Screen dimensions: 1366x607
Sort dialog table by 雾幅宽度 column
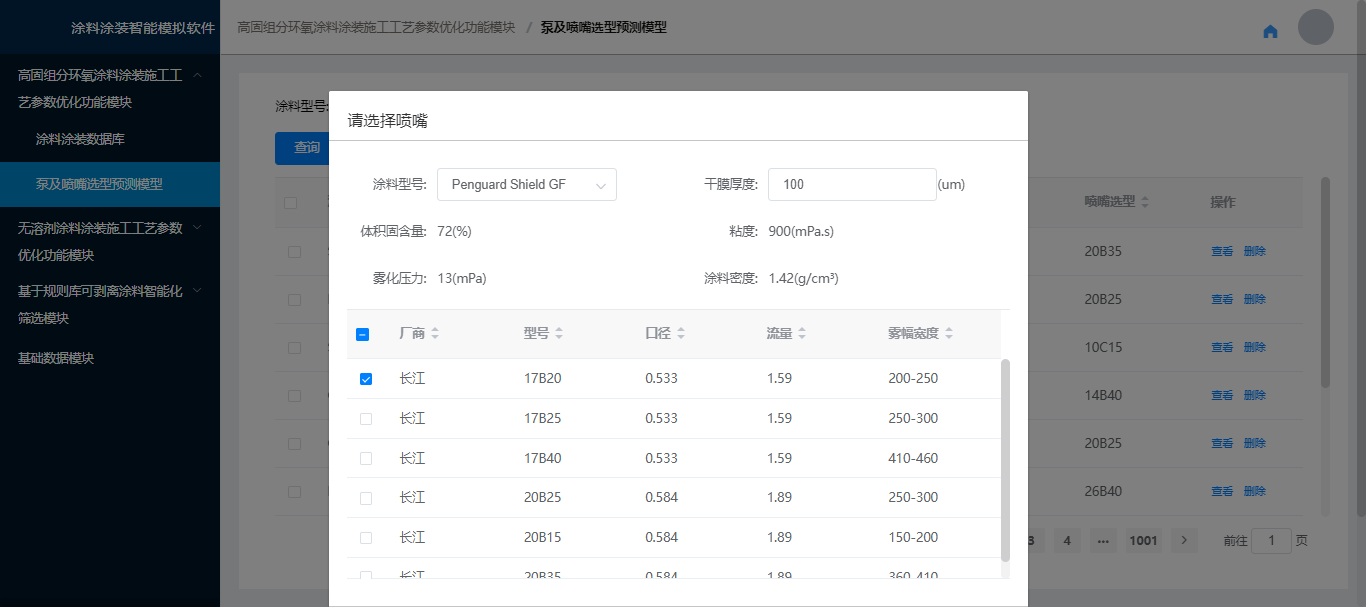(948, 334)
